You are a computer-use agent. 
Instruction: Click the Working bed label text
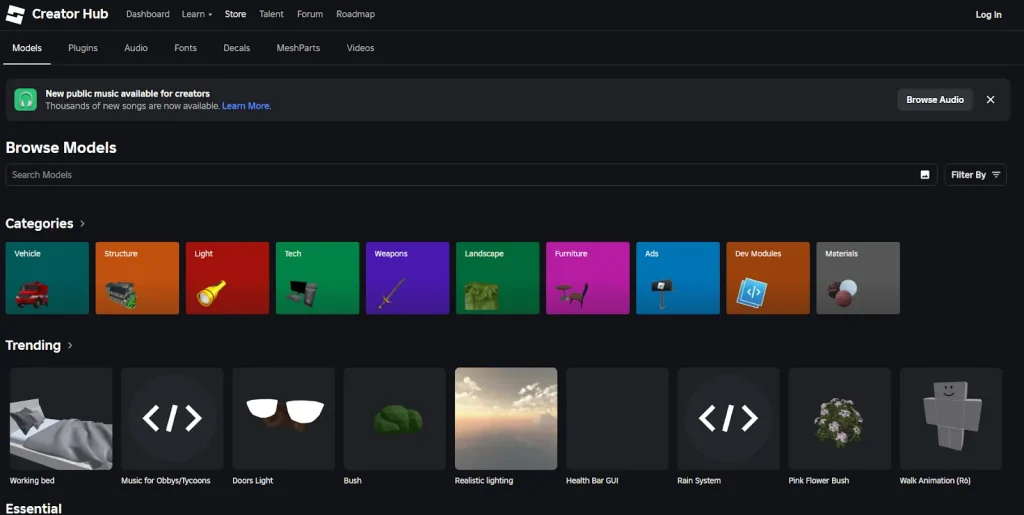point(32,480)
